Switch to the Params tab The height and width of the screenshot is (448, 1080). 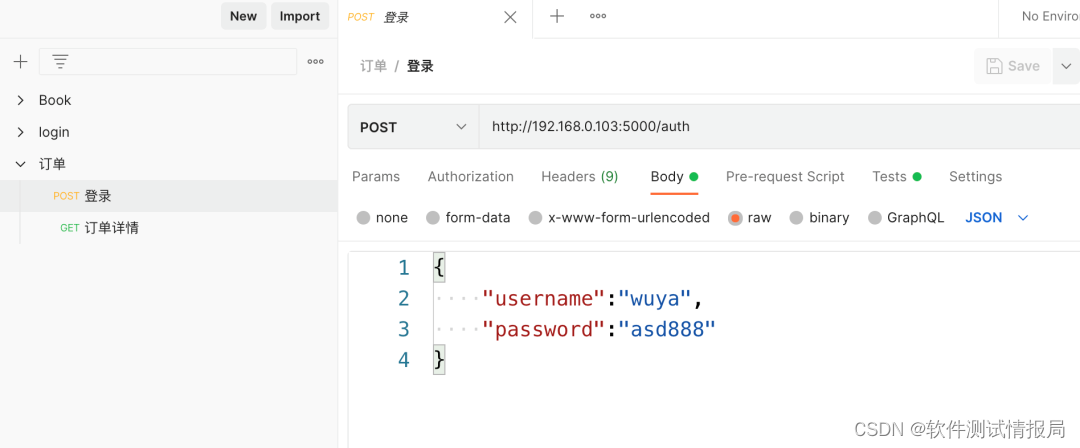tap(376, 176)
